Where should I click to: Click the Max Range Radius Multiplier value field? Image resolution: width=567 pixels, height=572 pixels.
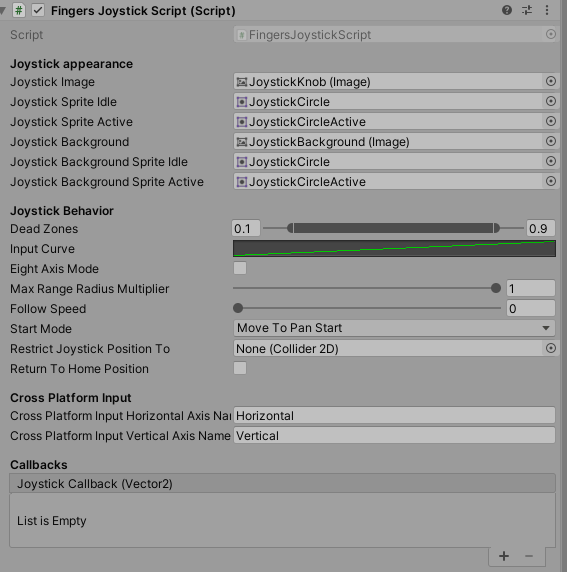point(531,288)
